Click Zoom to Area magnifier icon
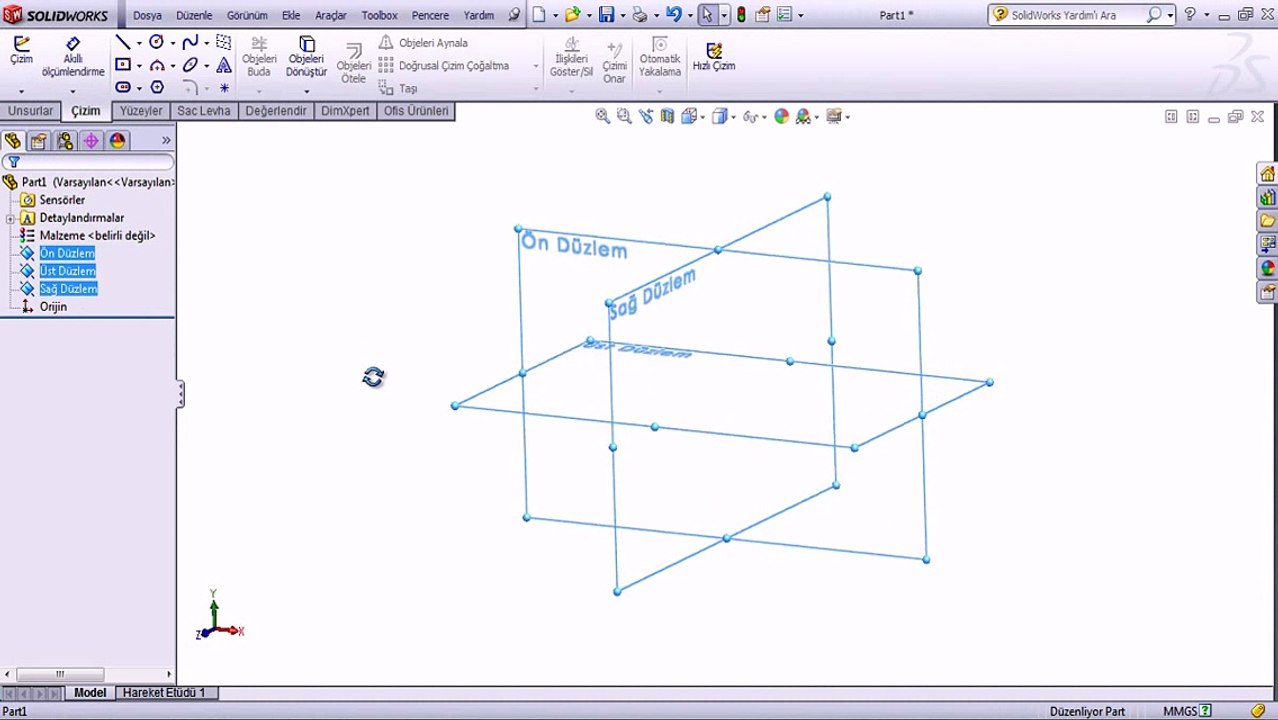Screen dimensions: 1278x720 click(x=624, y=116)
